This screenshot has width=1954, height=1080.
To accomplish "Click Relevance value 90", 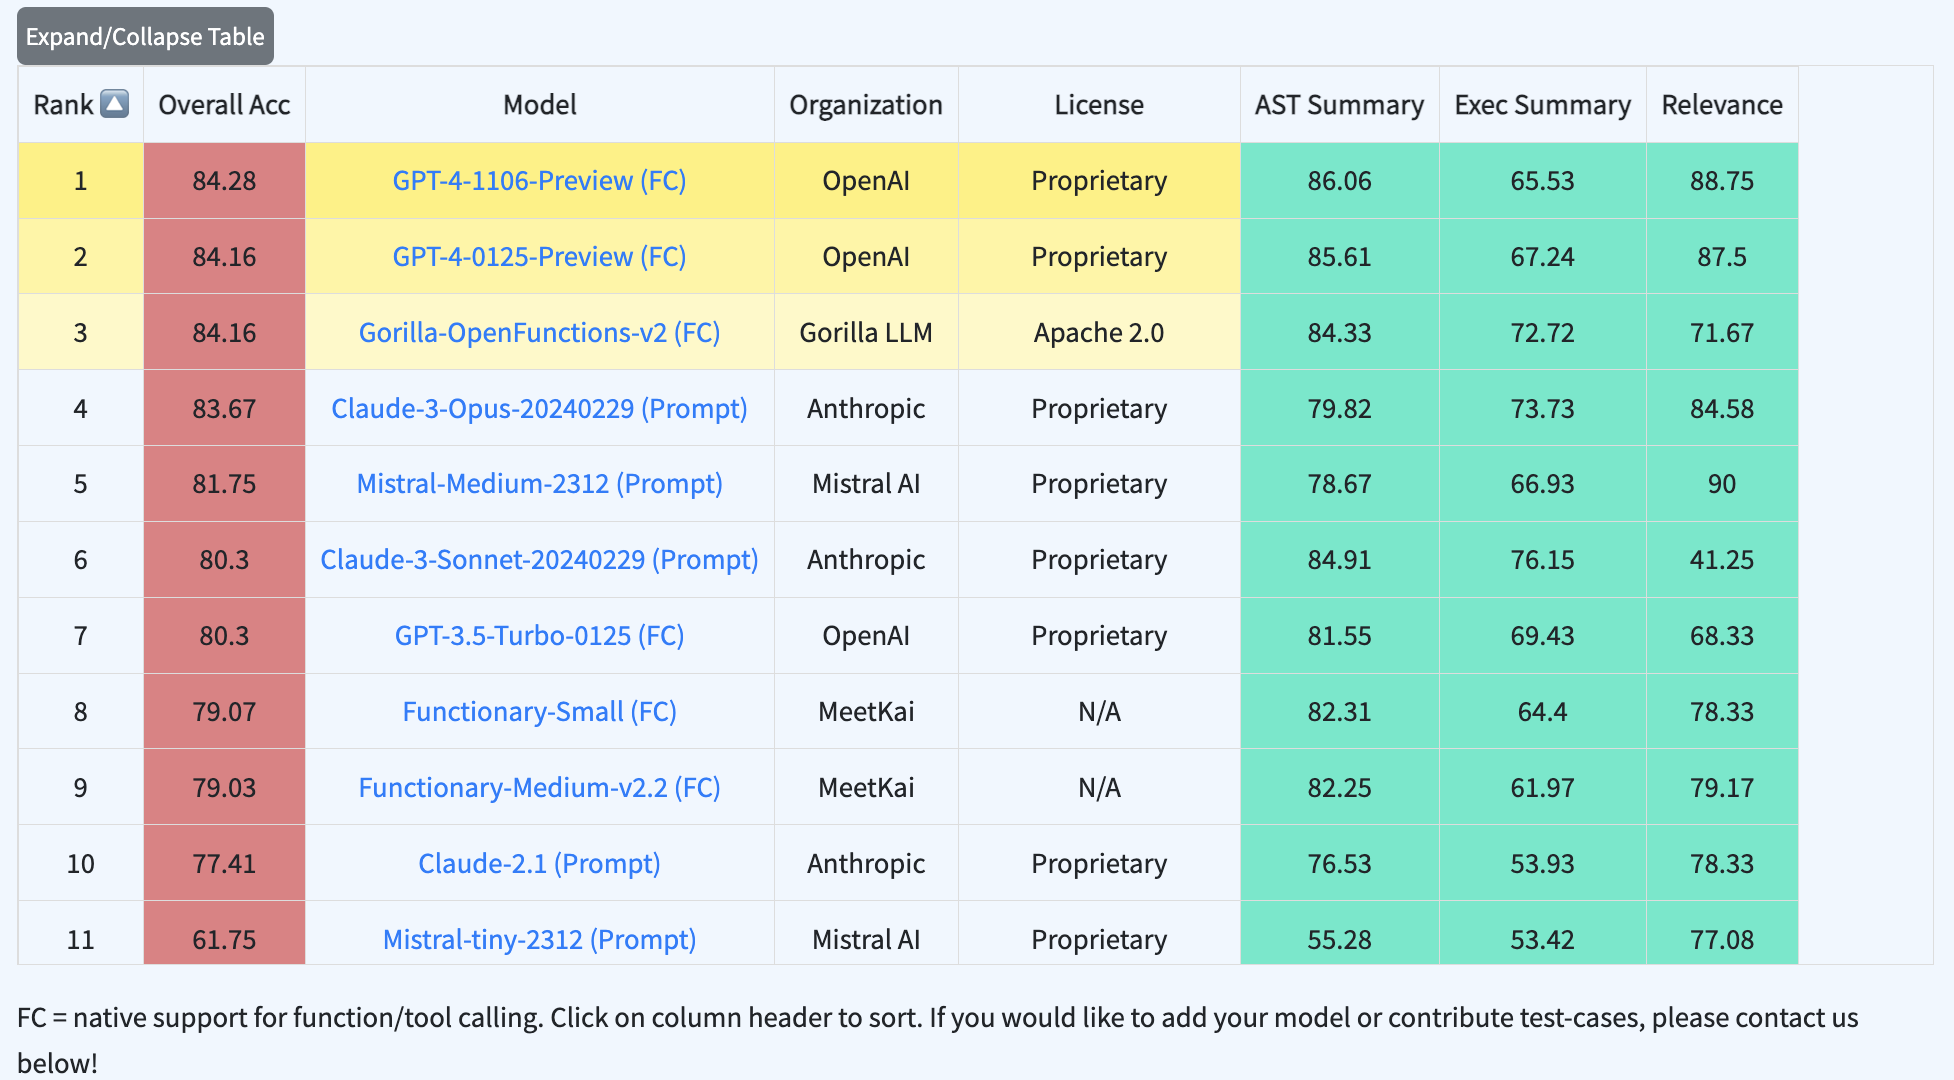I will 1722,484.
